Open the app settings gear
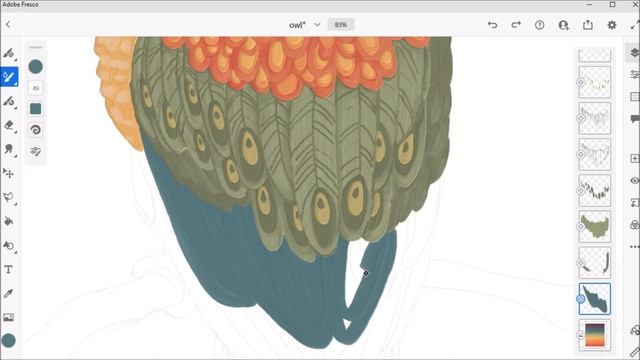The height and width of the screenshot is (360, 640). pos(611,25)
